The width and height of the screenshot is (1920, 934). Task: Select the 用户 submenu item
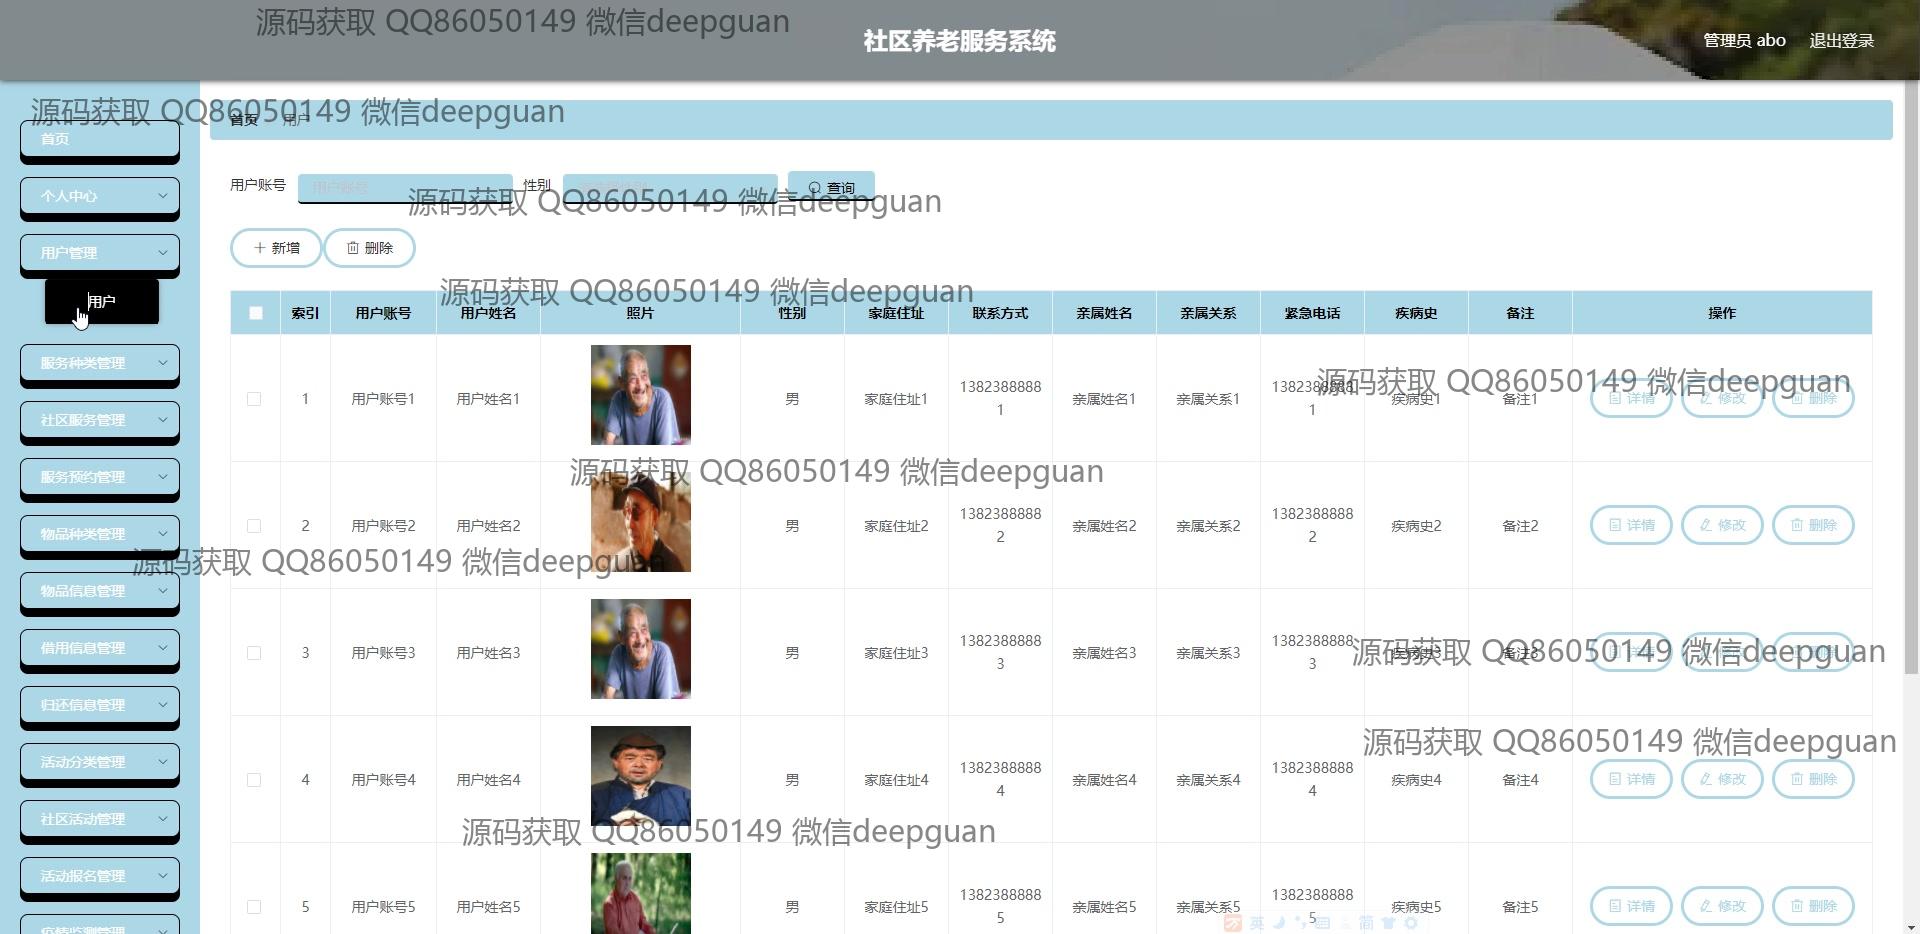(x=102, y=302)
